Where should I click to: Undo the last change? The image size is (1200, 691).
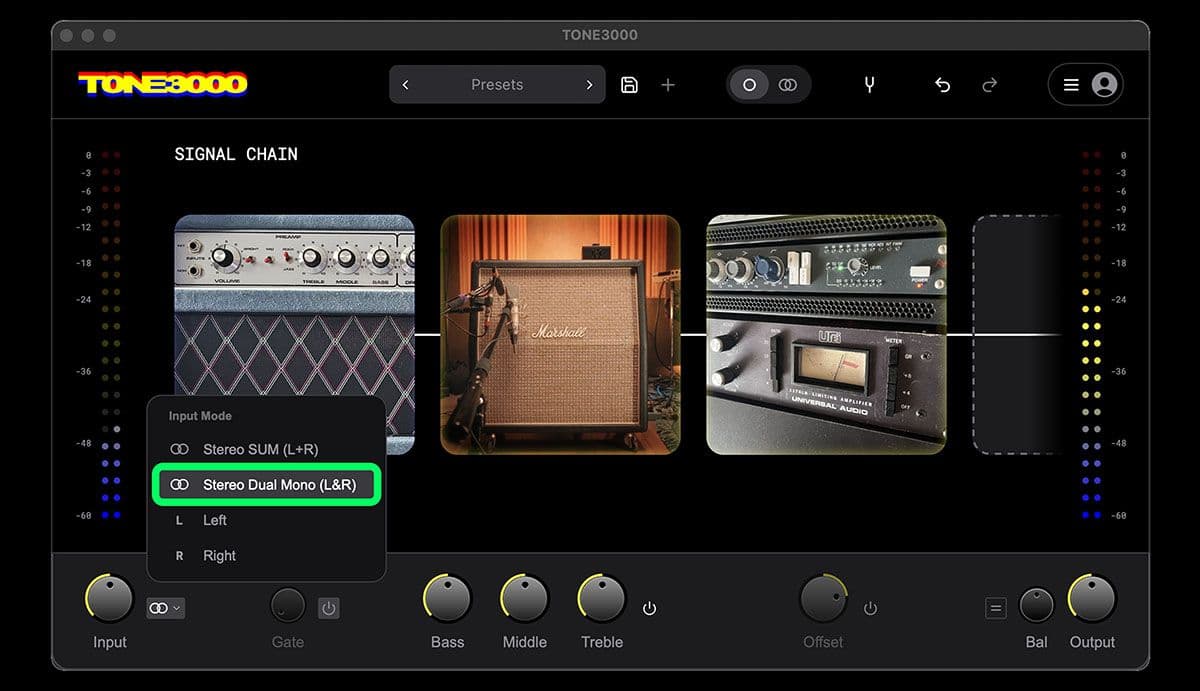(x=942, y=85)
